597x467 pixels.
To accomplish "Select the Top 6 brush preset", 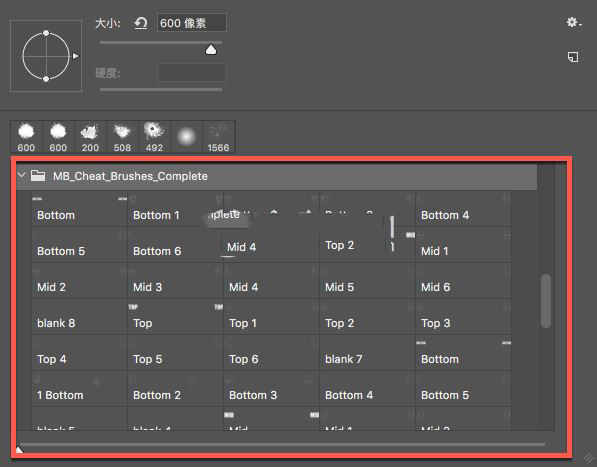I will (x=271, y=353).
